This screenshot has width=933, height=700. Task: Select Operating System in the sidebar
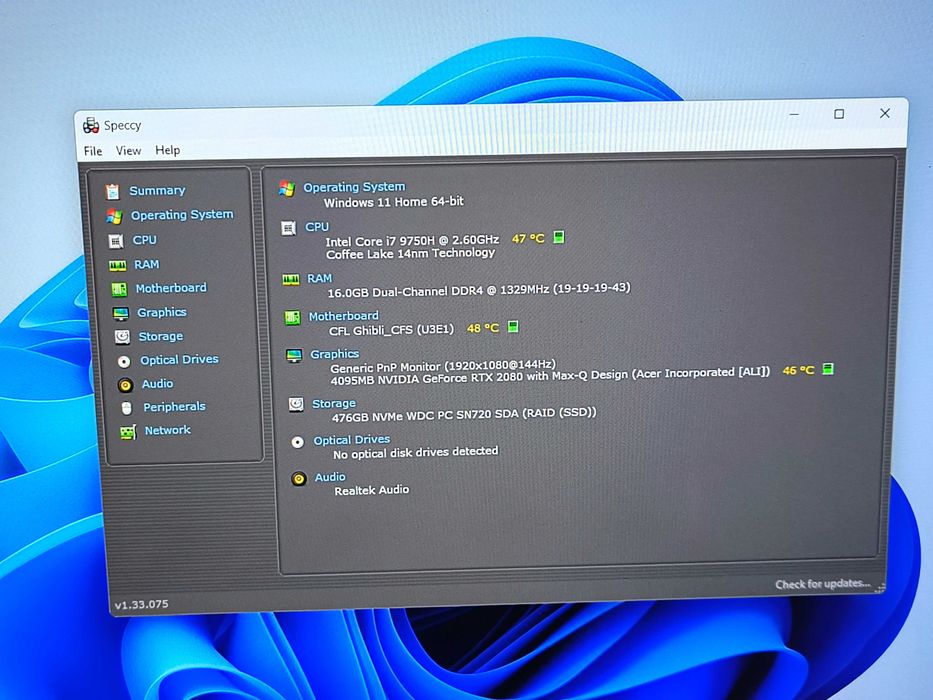pos(182,214)
